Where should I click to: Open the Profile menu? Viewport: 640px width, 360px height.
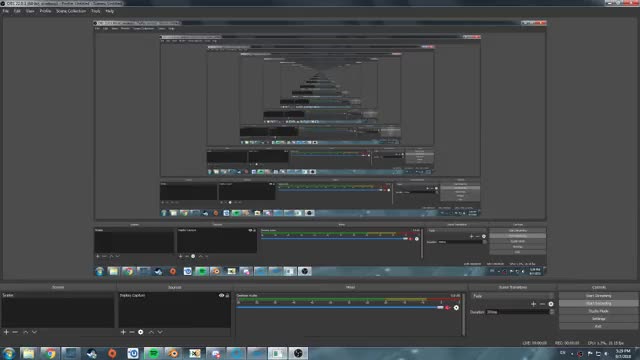(x=45, y=11)
